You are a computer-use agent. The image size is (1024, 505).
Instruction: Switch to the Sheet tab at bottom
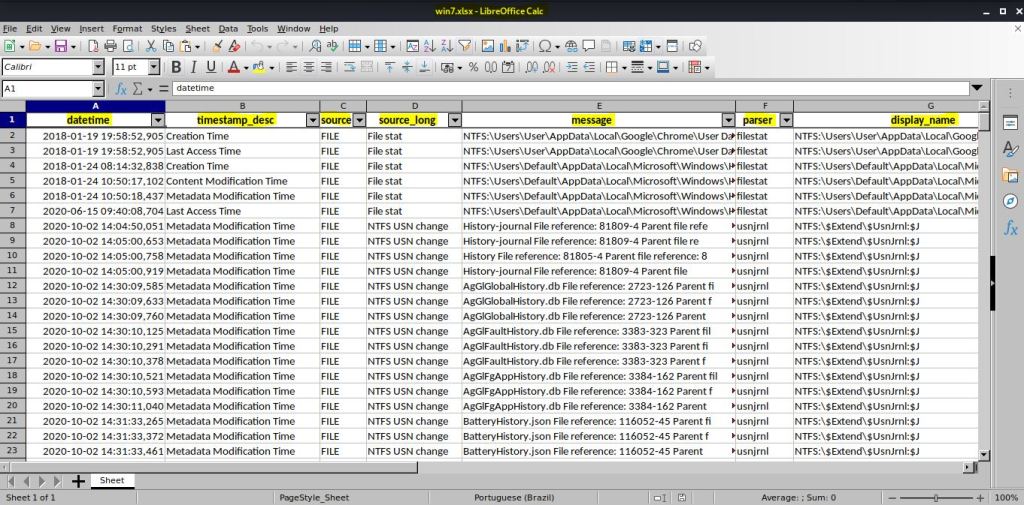[112, 481]
